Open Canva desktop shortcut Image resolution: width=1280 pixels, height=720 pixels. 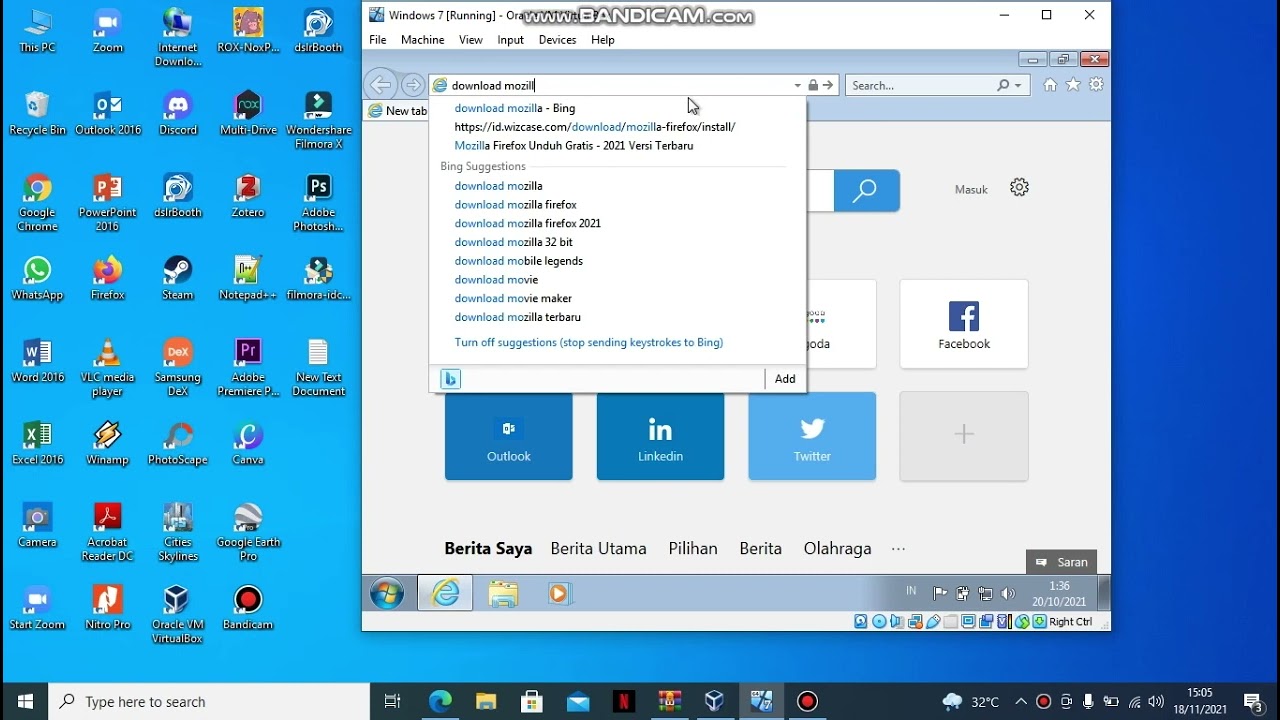tap(248, 444)
